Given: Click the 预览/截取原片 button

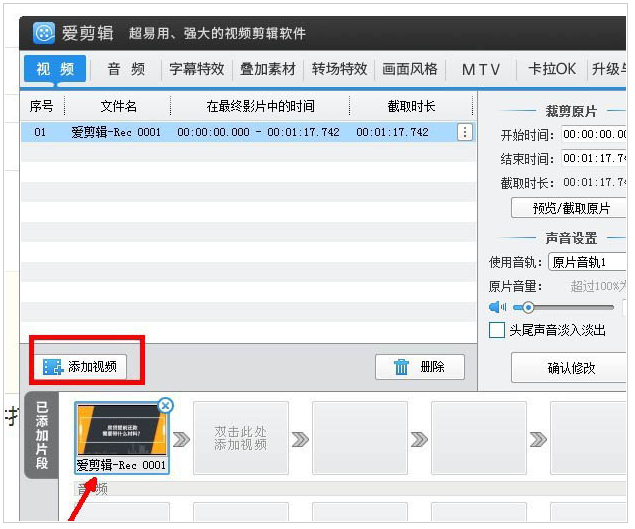Looking at the screenshot, I should pyautogui.click(x=569, y=208).
